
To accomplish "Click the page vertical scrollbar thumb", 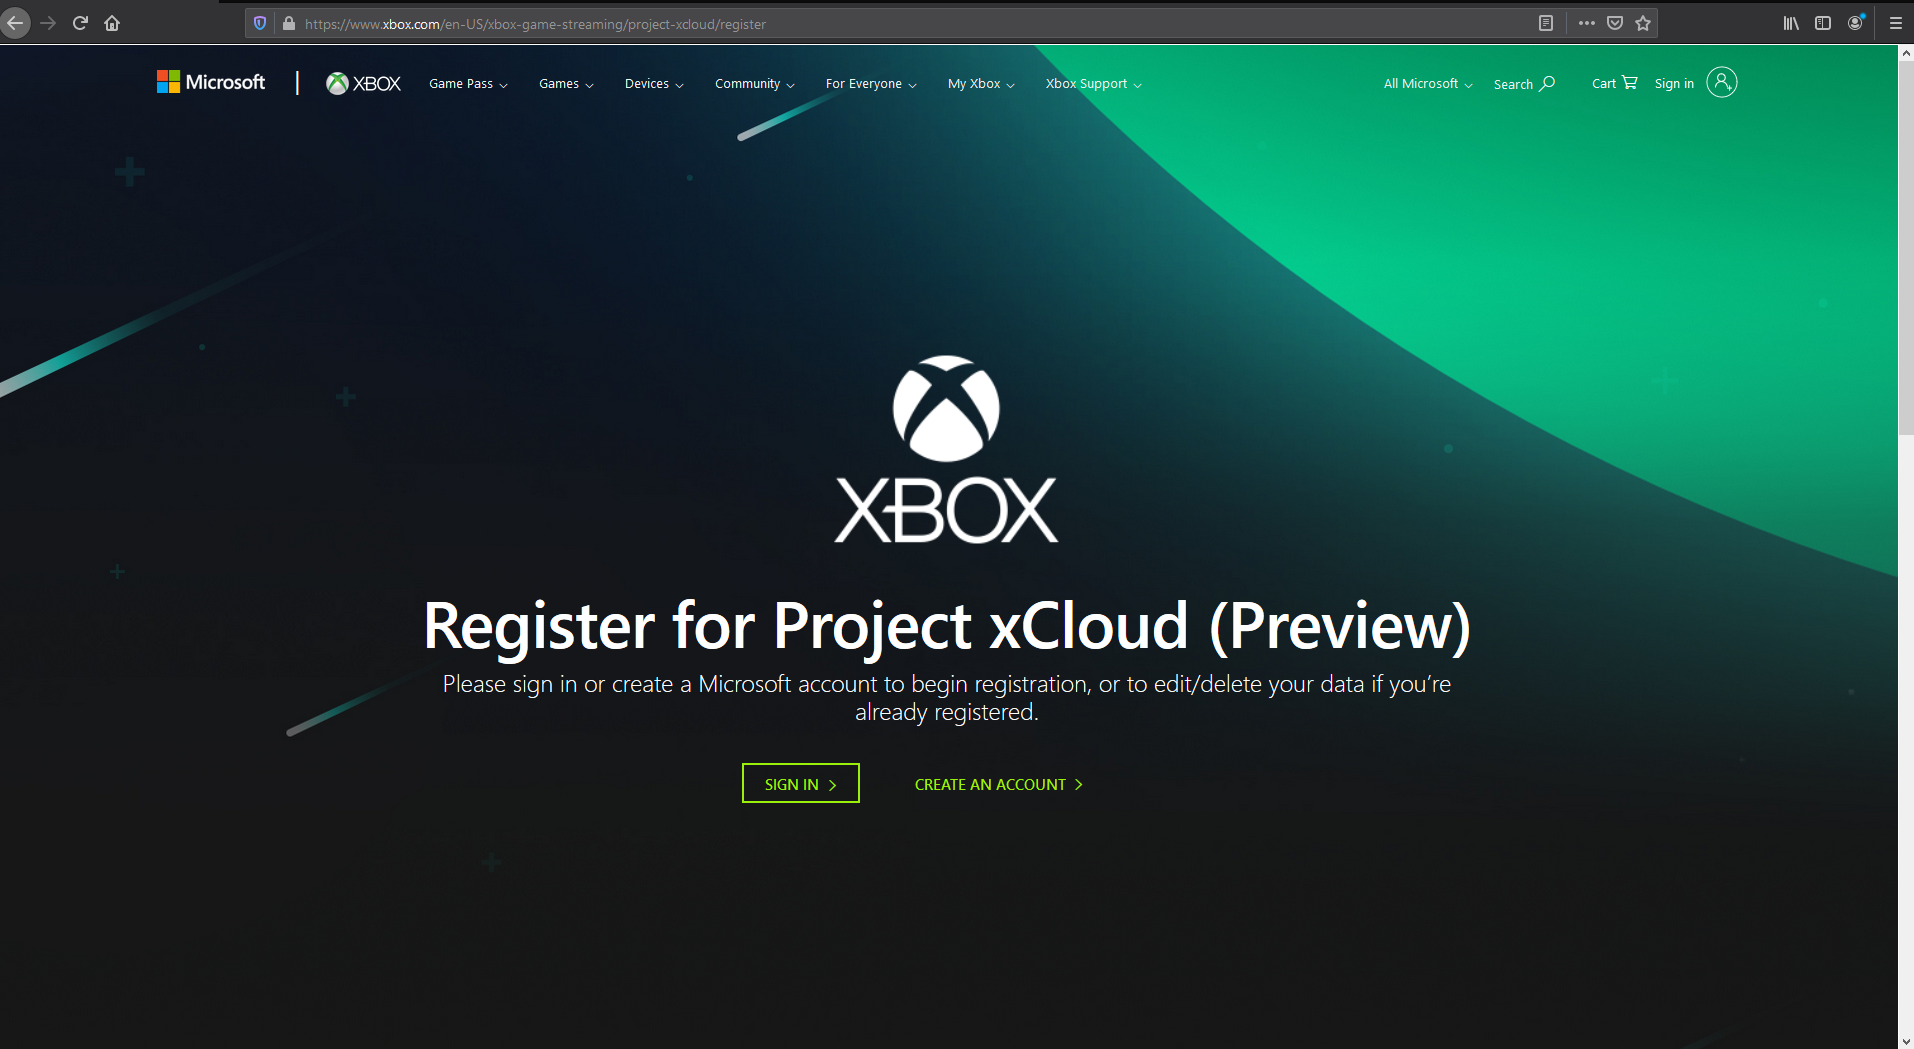I will pyautogui.click(x=1906, y=248).
